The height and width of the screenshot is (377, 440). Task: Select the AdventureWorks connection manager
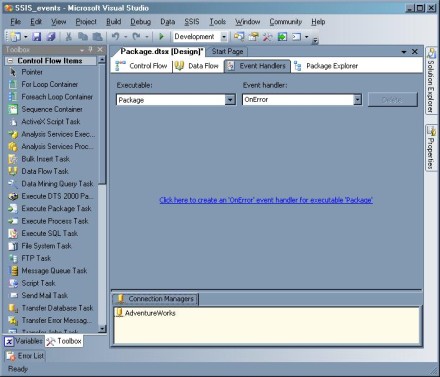[146, 313]
